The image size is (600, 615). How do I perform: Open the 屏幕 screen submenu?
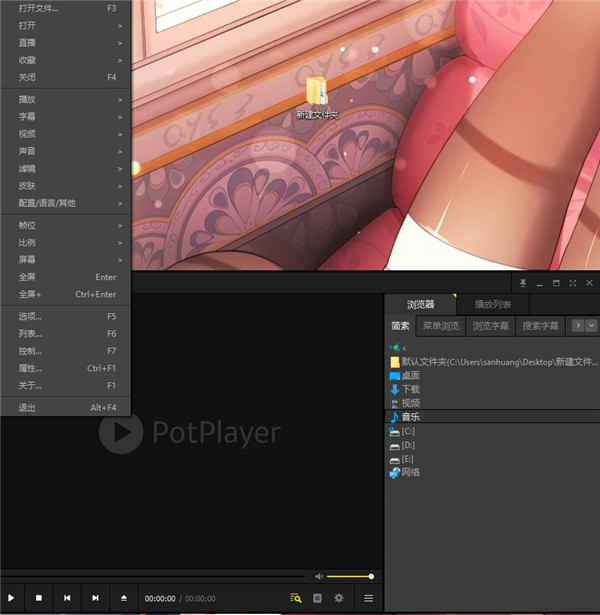66,260
